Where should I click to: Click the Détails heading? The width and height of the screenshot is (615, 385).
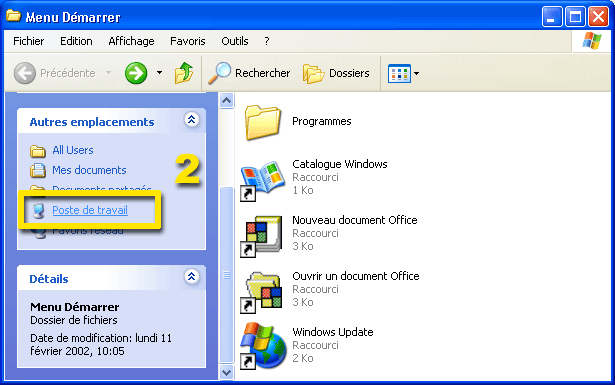tap(49, 279)
